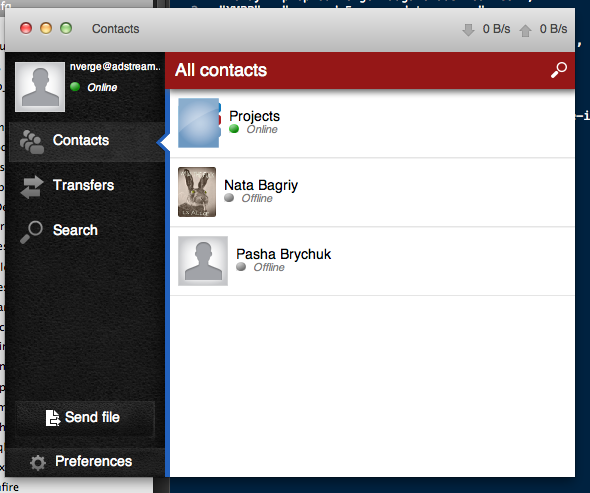Minimize the Contacts window with yellow button

pos(46,28)
